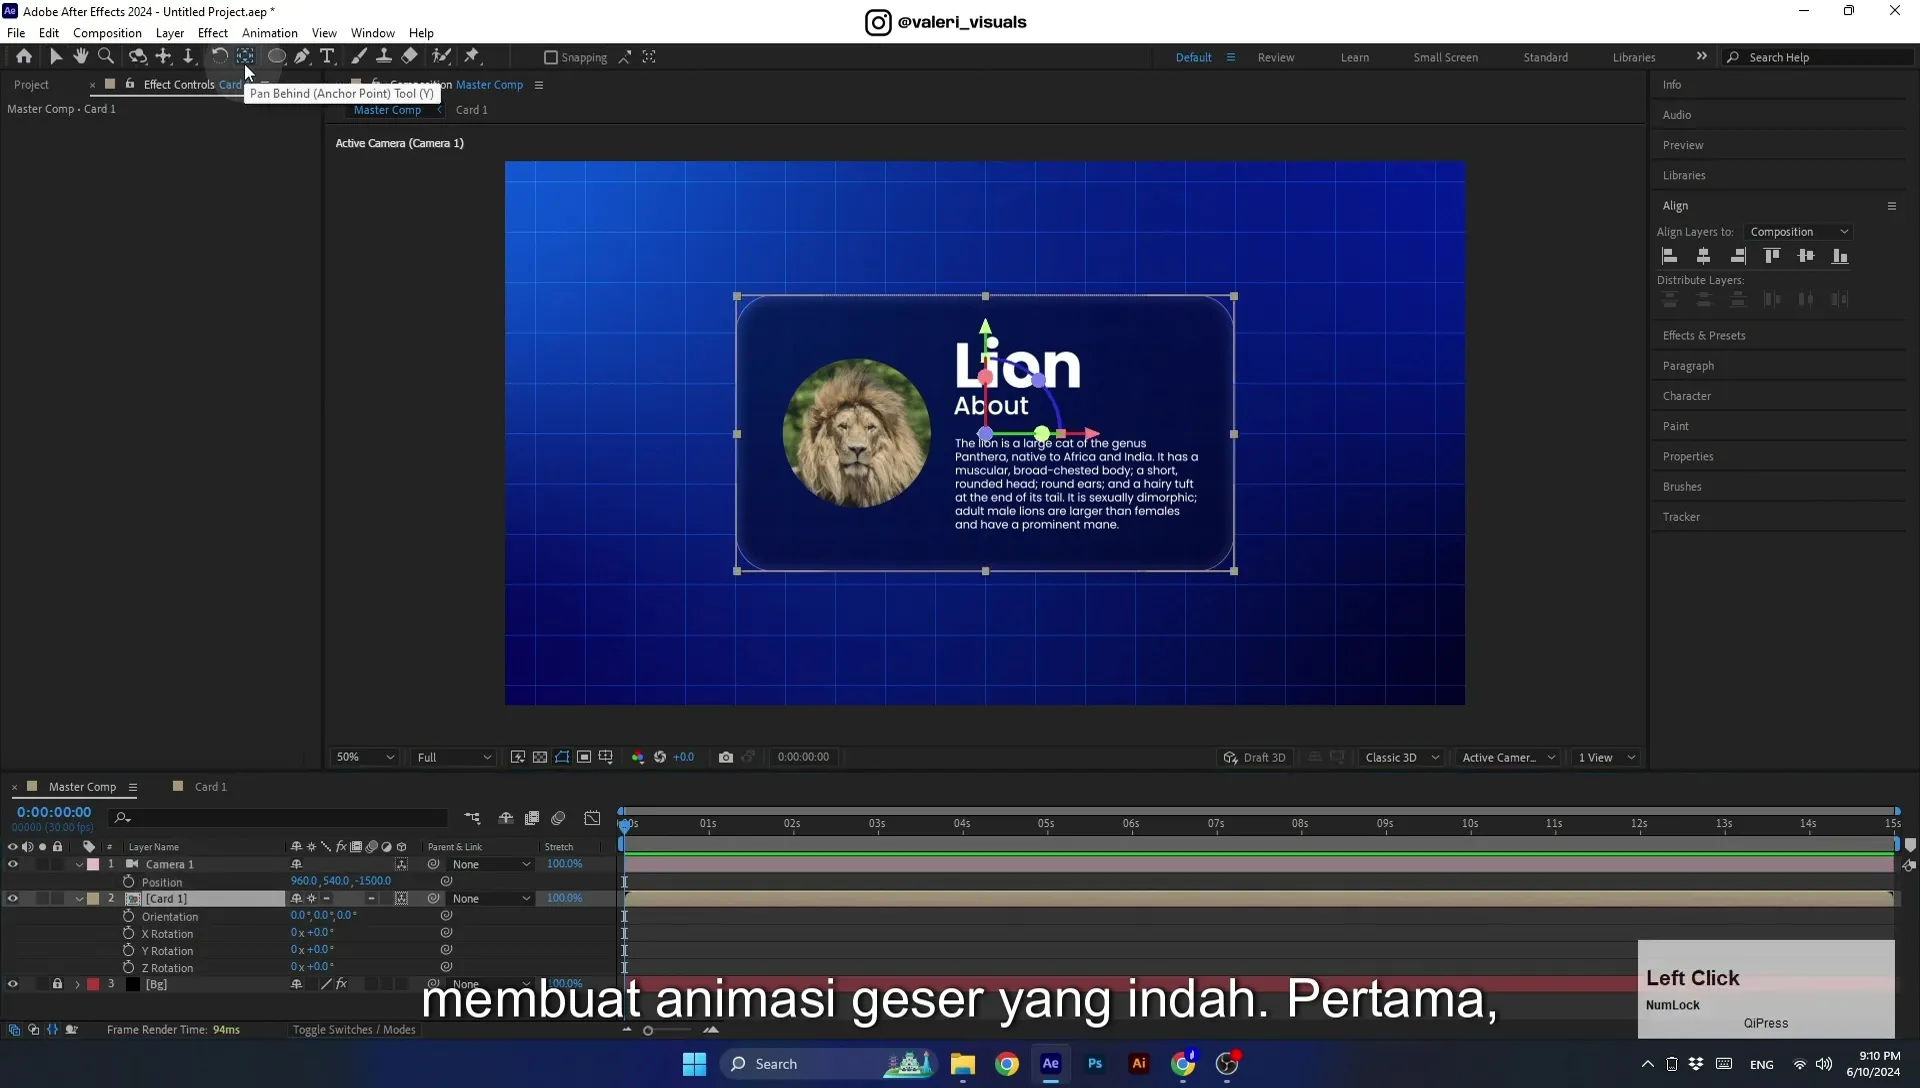Click the red label color swatch of Bg layer
Image resolution: width=1920 pixels, height=1088 pixels.
[93, 984]
